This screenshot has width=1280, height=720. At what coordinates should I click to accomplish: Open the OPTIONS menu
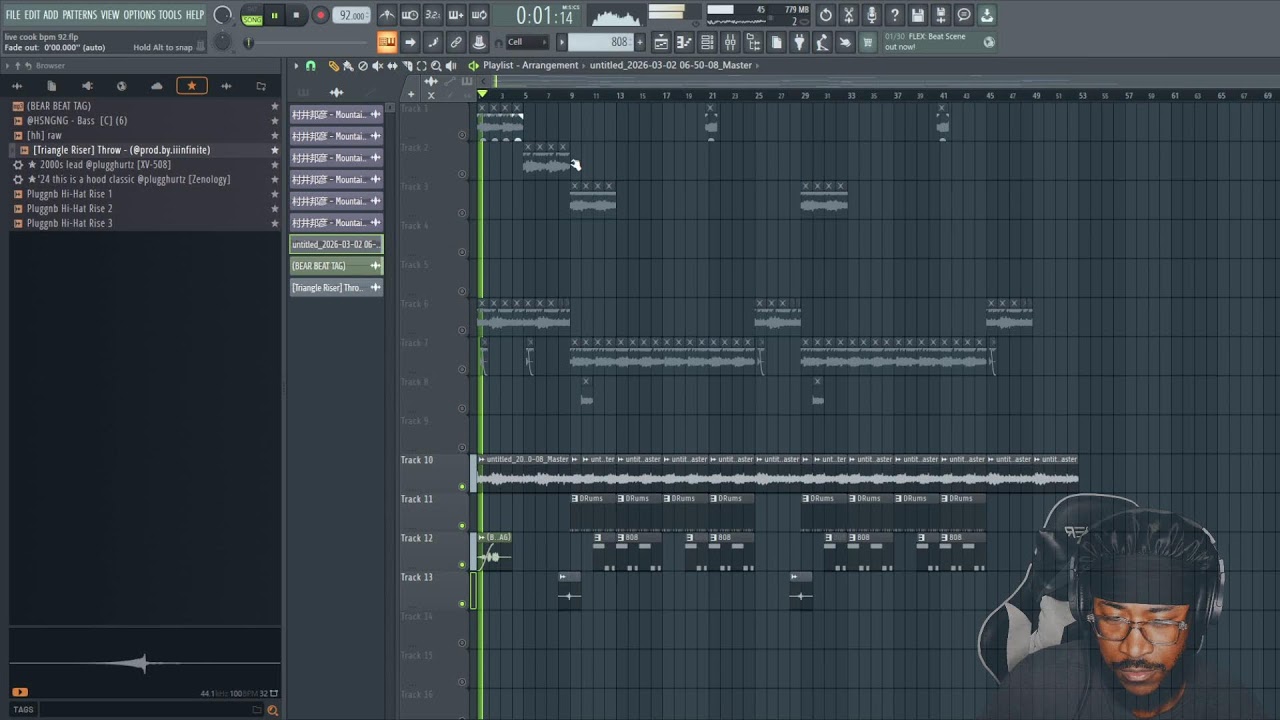click(140, 15)
